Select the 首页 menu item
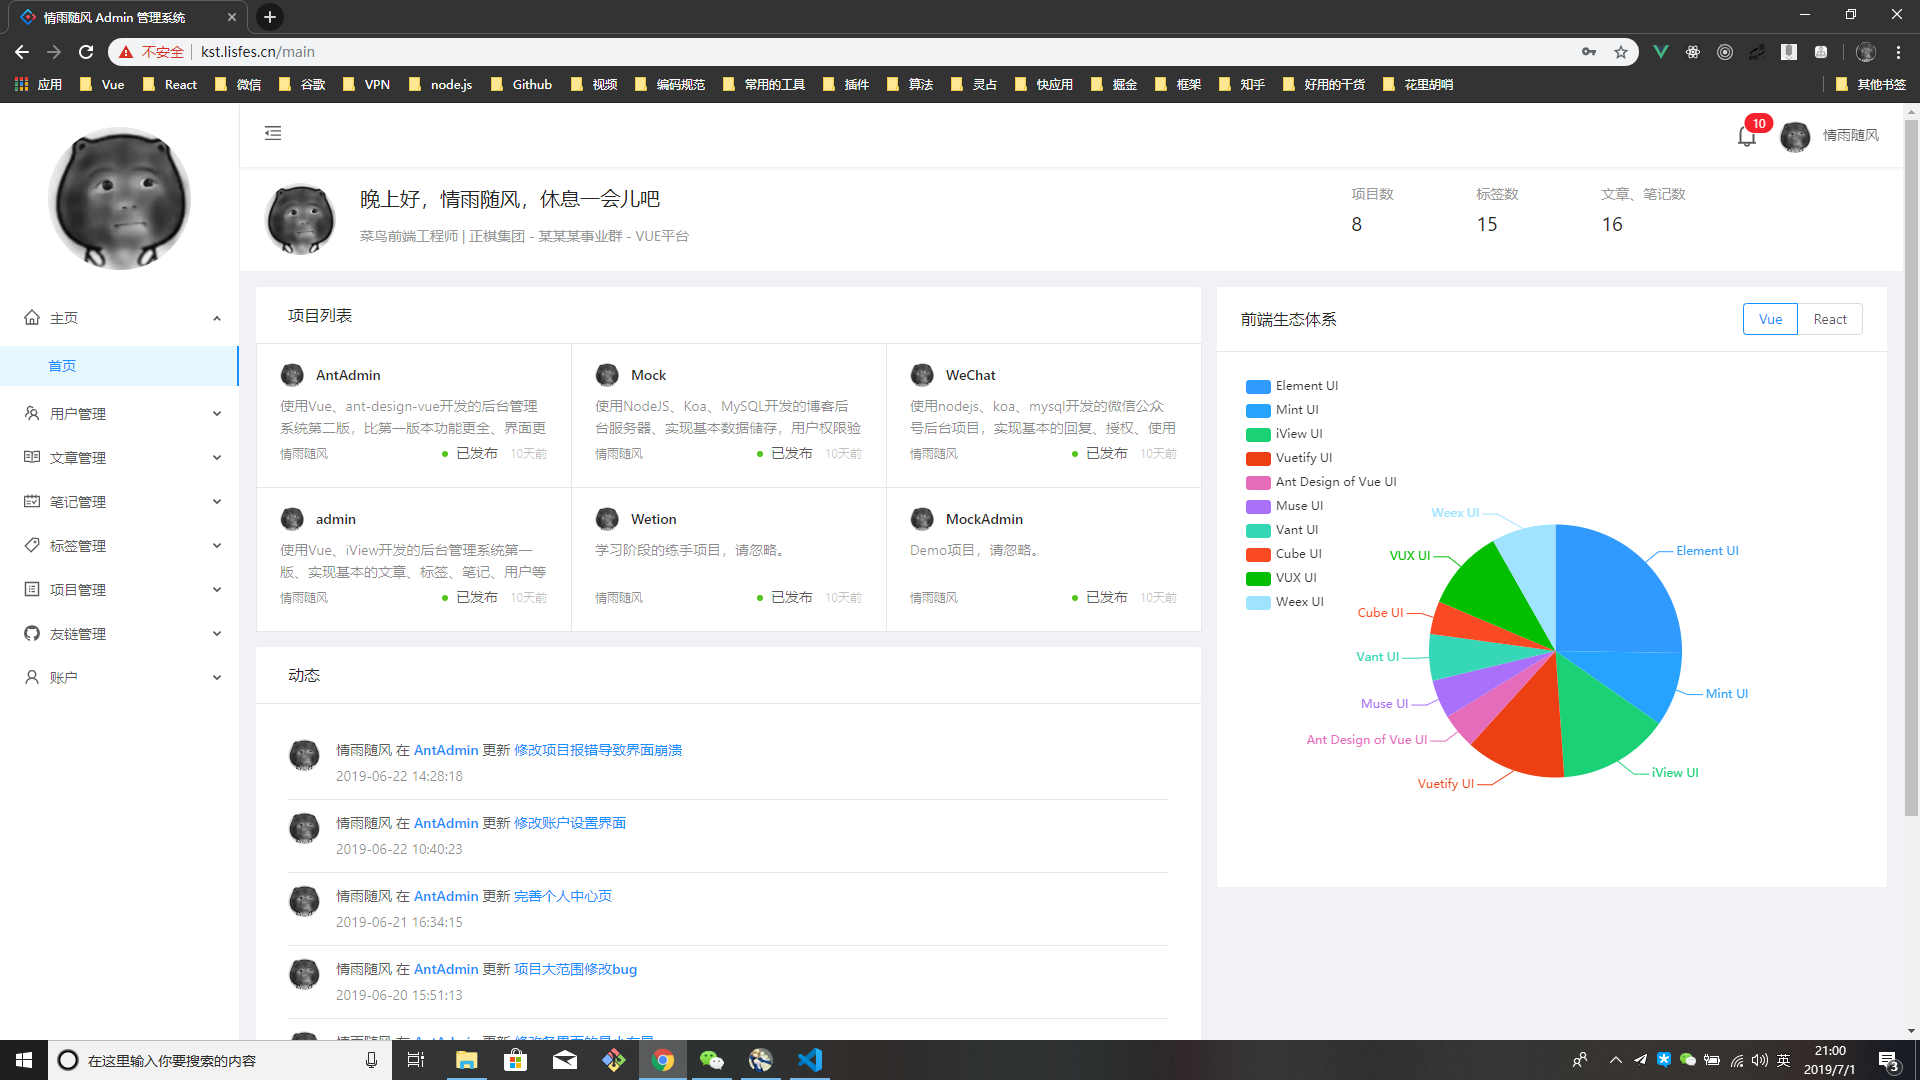1920x1080 pixels. tap(62, 366)
